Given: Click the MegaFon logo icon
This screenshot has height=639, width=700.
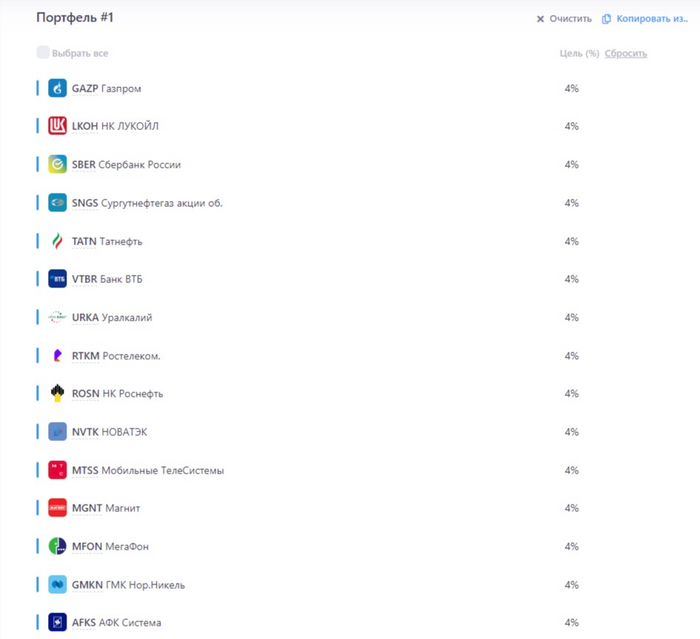Looking at the screenshot, I should point(57,546).
